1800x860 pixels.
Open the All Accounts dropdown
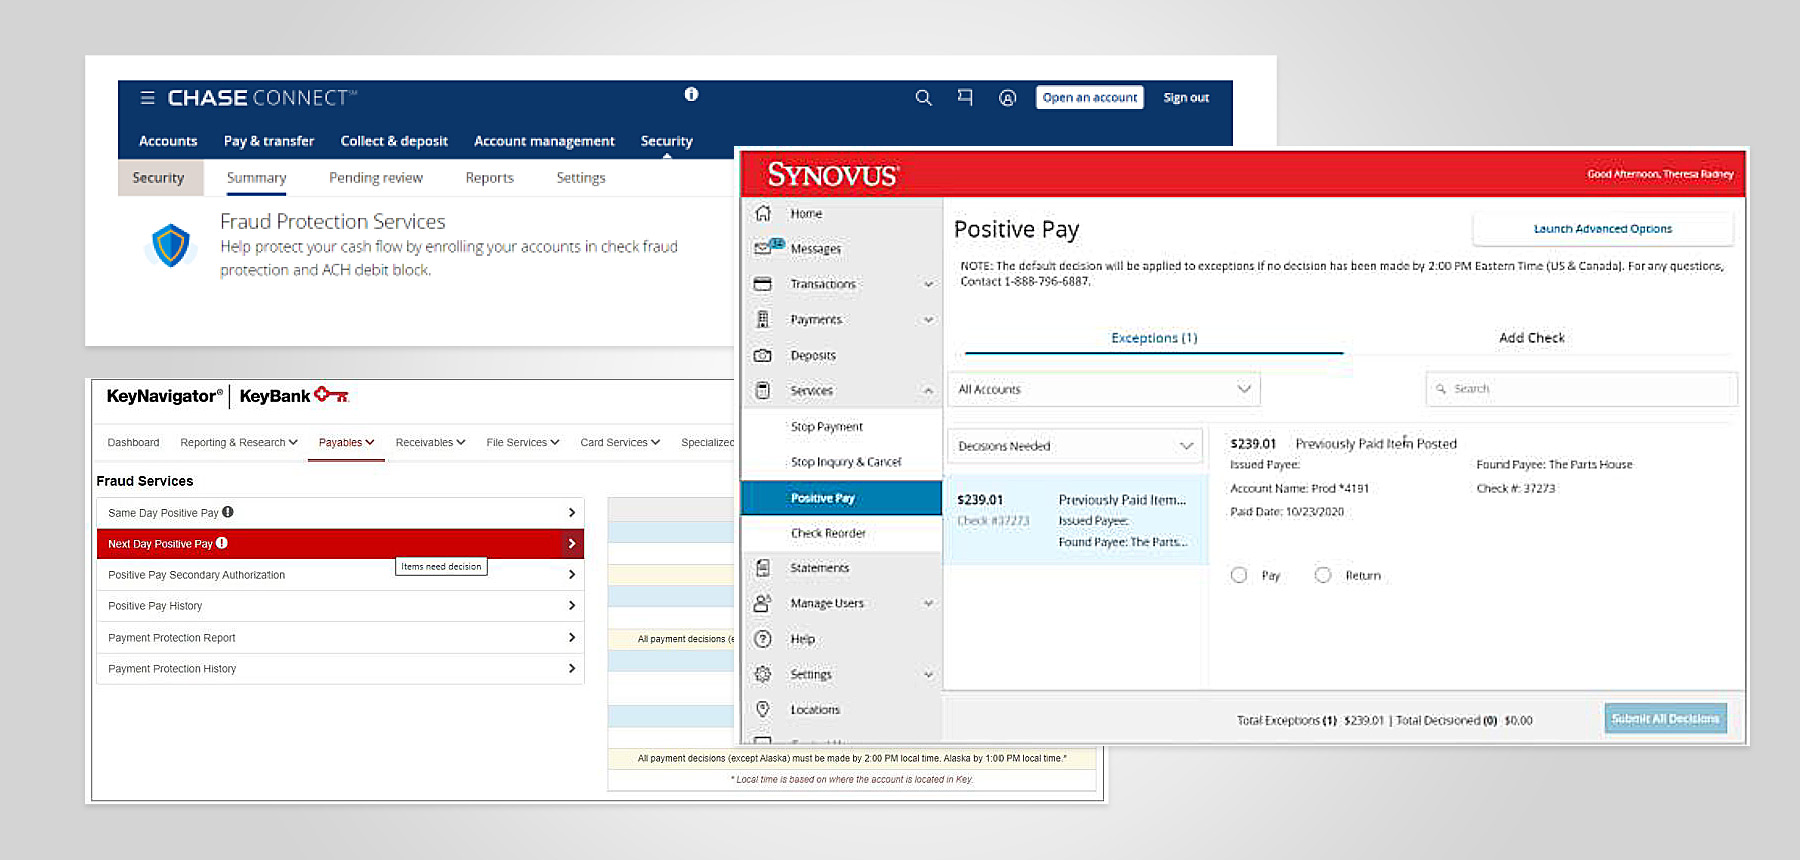coord(1104,389)
